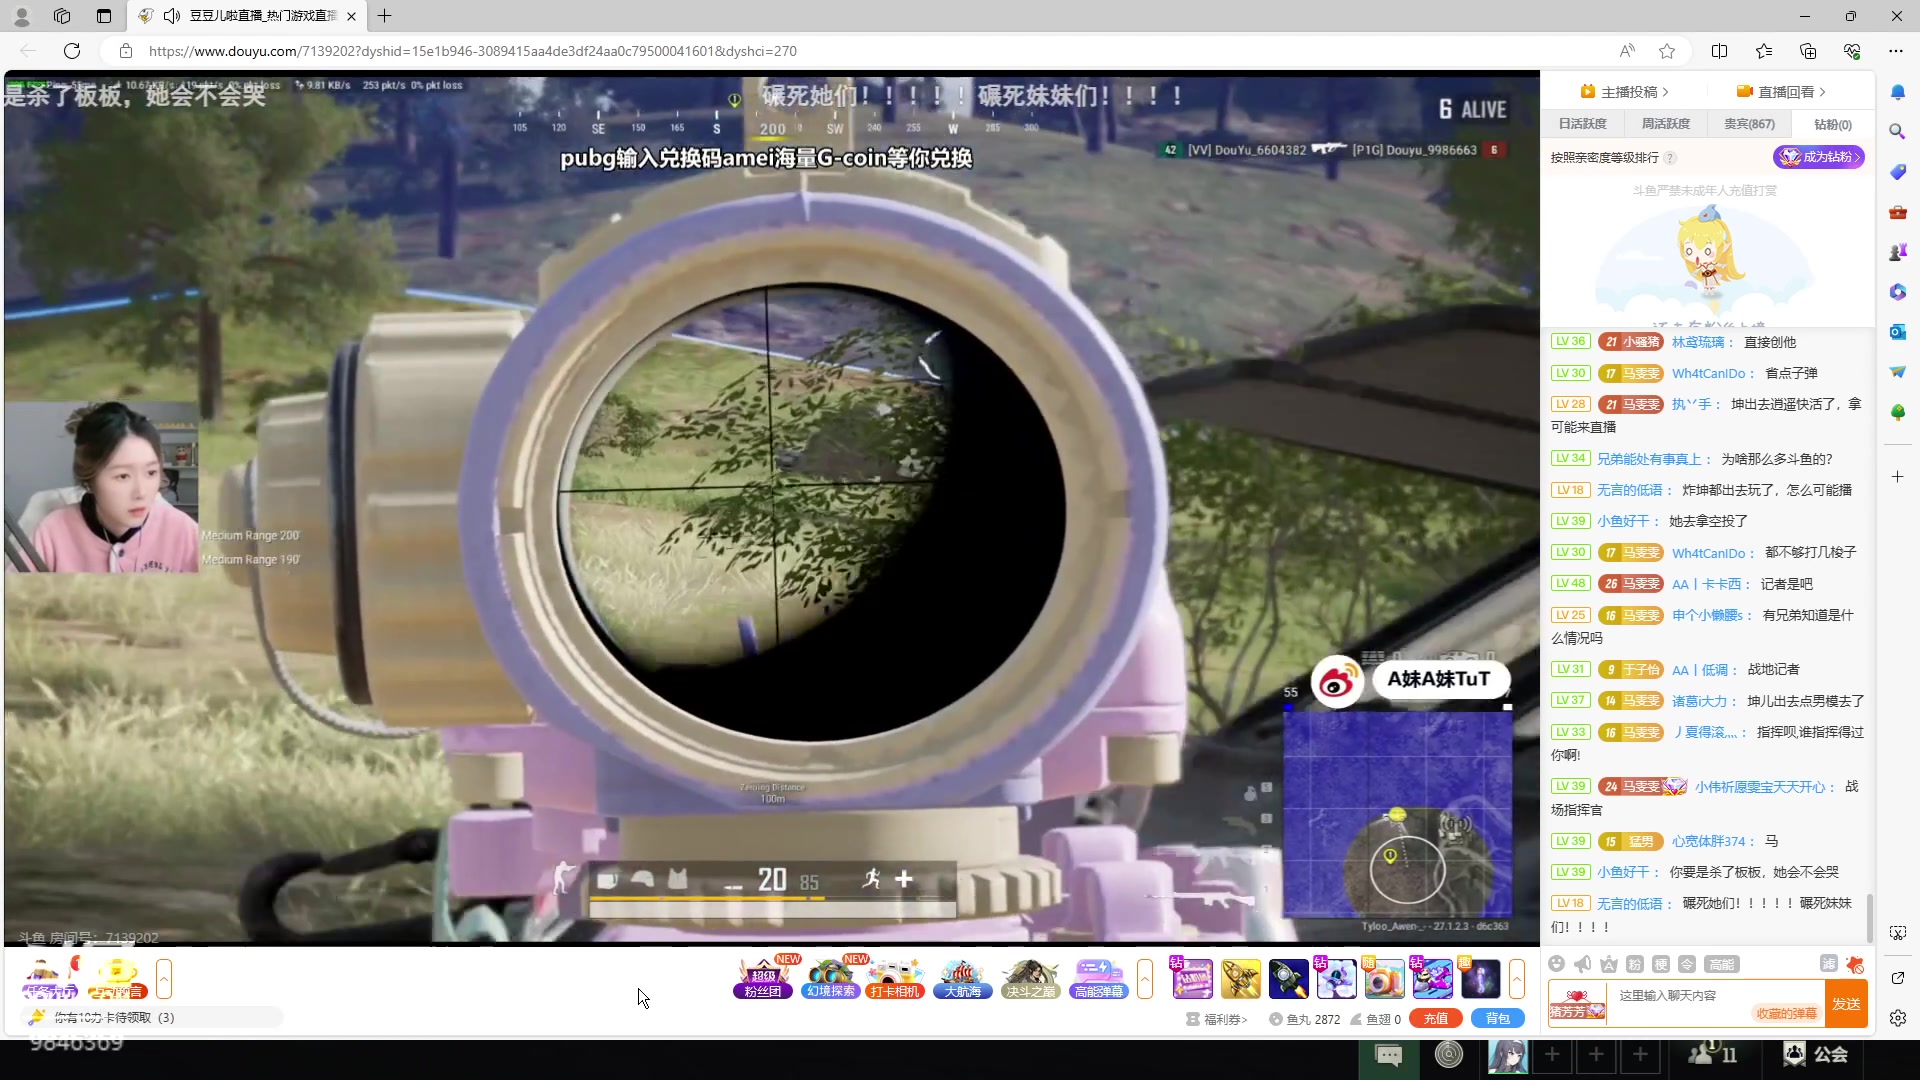Open the golden trophy activity icon
This screenshot has width=1920, height=1080.
coord(117,979)
